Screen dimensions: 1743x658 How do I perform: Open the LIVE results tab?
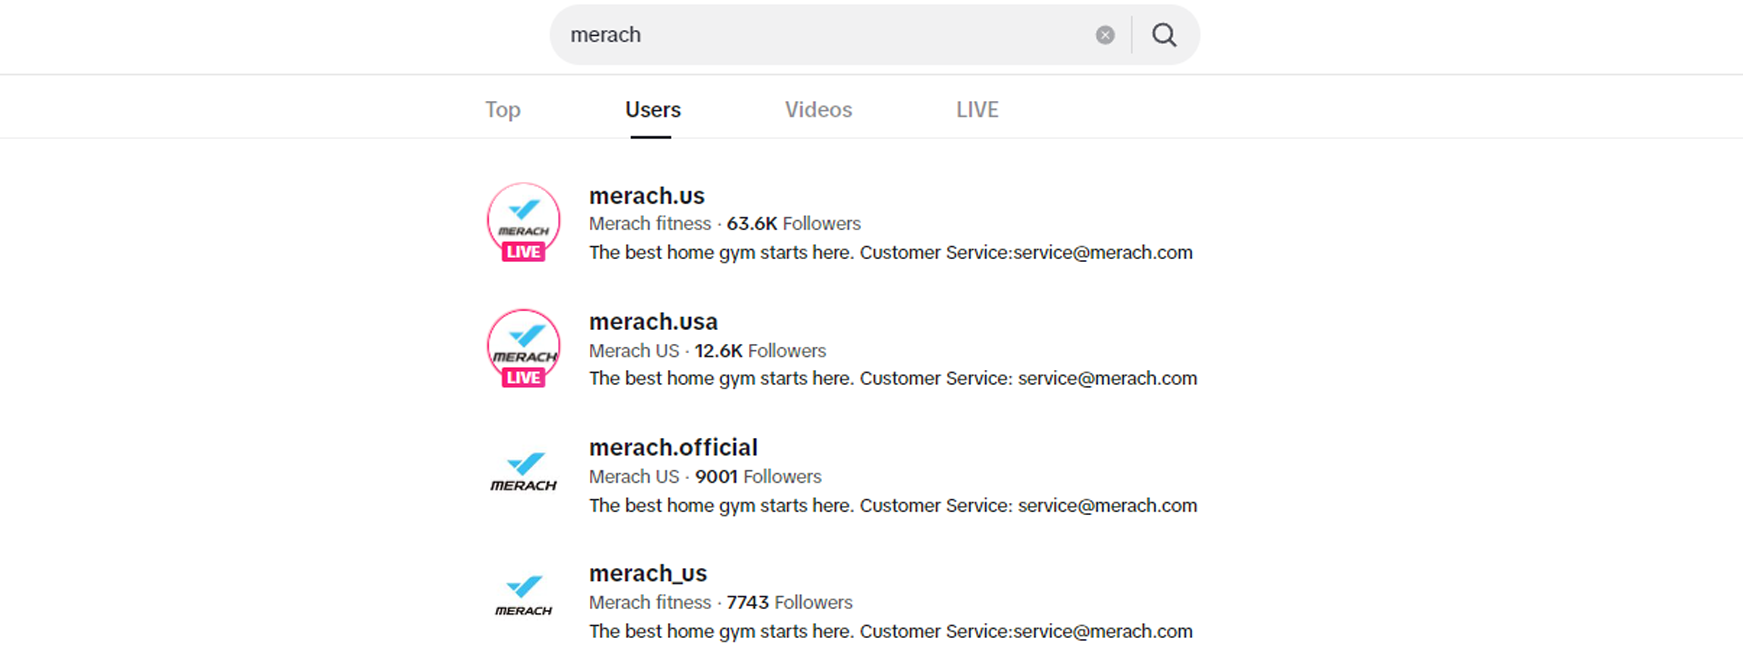(977, 110)
